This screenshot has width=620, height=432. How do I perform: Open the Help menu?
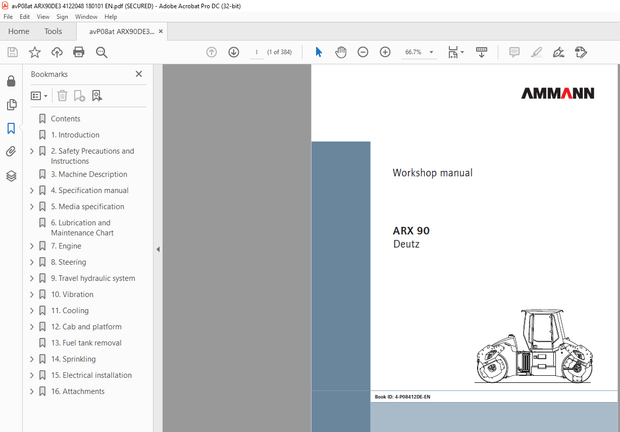pos(111,17)
